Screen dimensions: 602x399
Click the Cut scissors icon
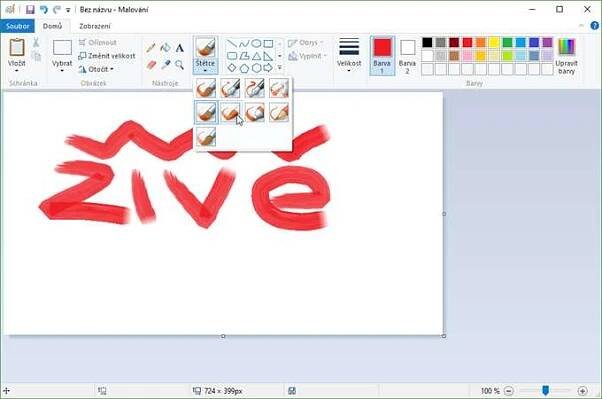[x=36, y=42]
